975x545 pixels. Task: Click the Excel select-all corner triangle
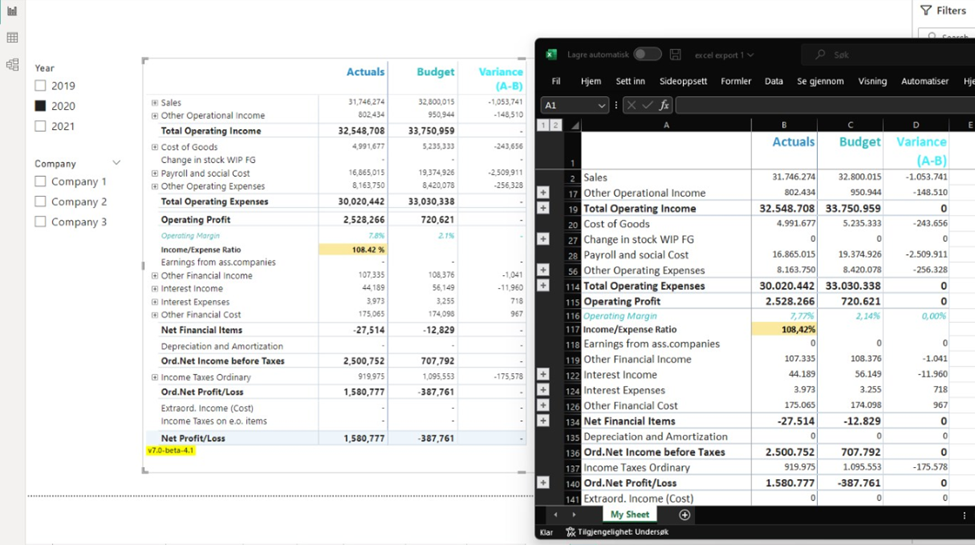click(574, 126)
